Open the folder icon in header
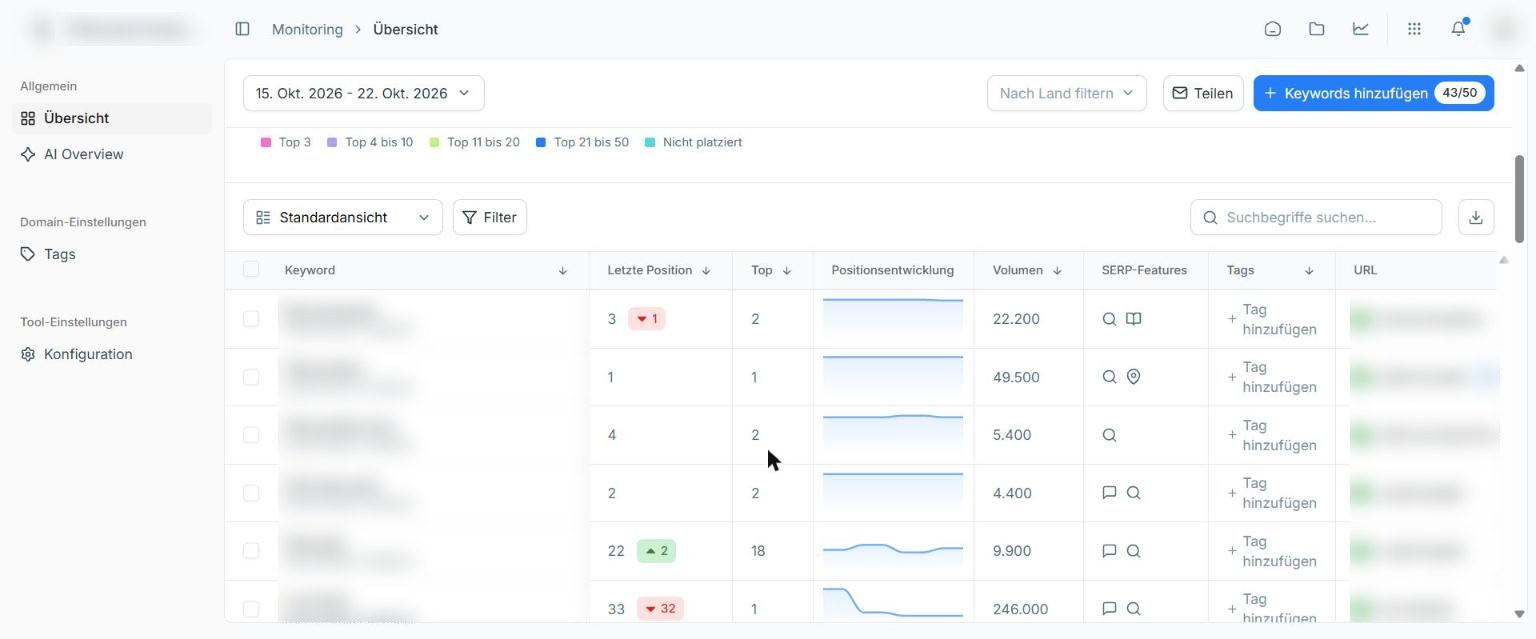 [1316, 29]
